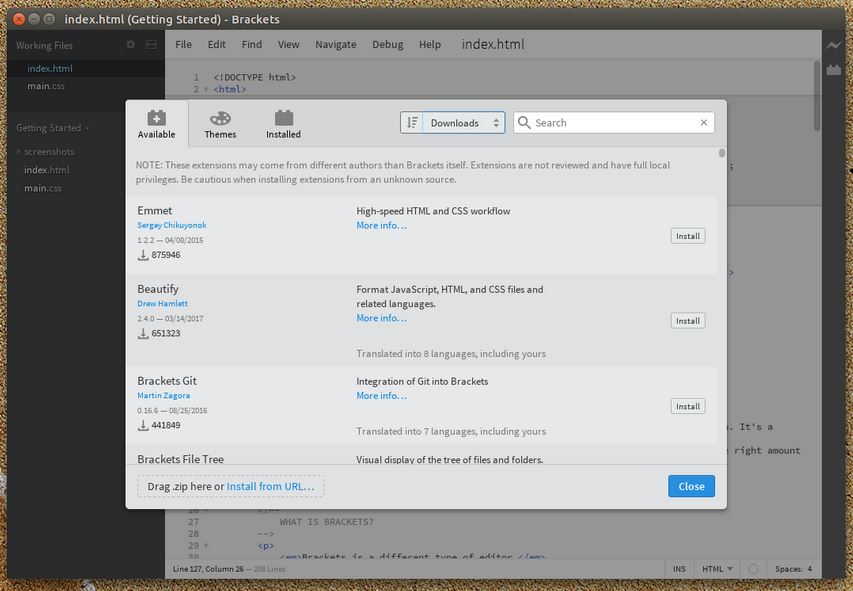
Task: Click the Drag .zip here drop area
Action: (x=231, y=486)
